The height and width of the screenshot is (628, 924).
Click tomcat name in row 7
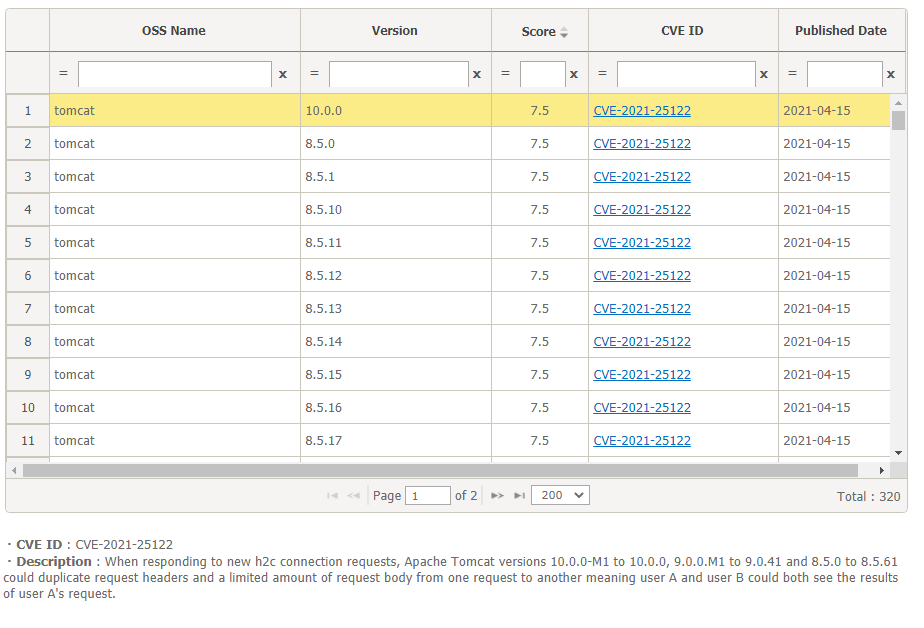tap(74, 309)
